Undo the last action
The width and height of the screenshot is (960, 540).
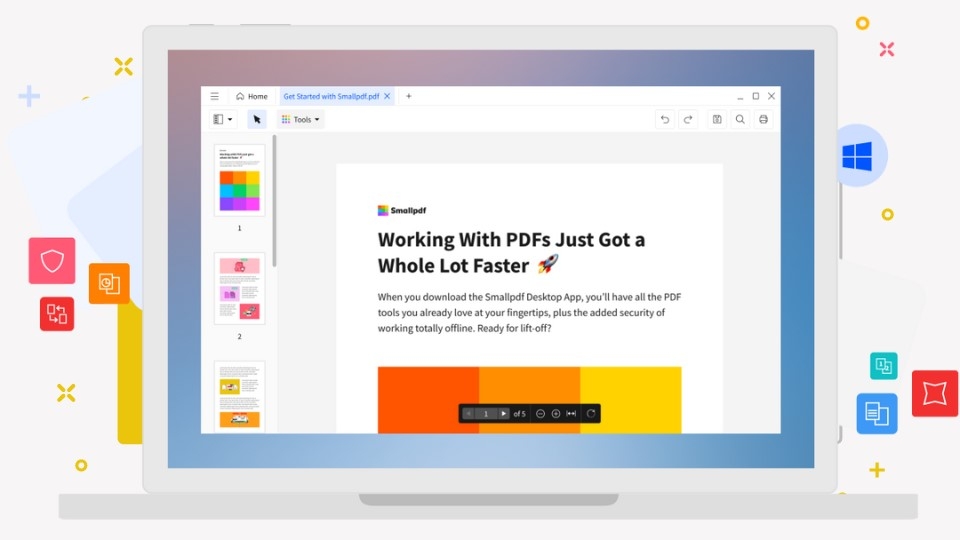pyautogui.click(x=665, y=119)
